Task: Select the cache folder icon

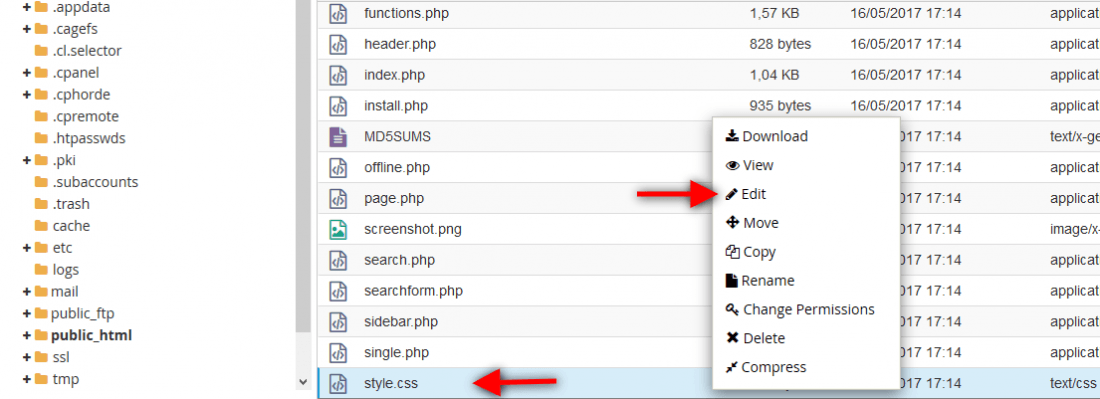Action: tap(41, 226)
